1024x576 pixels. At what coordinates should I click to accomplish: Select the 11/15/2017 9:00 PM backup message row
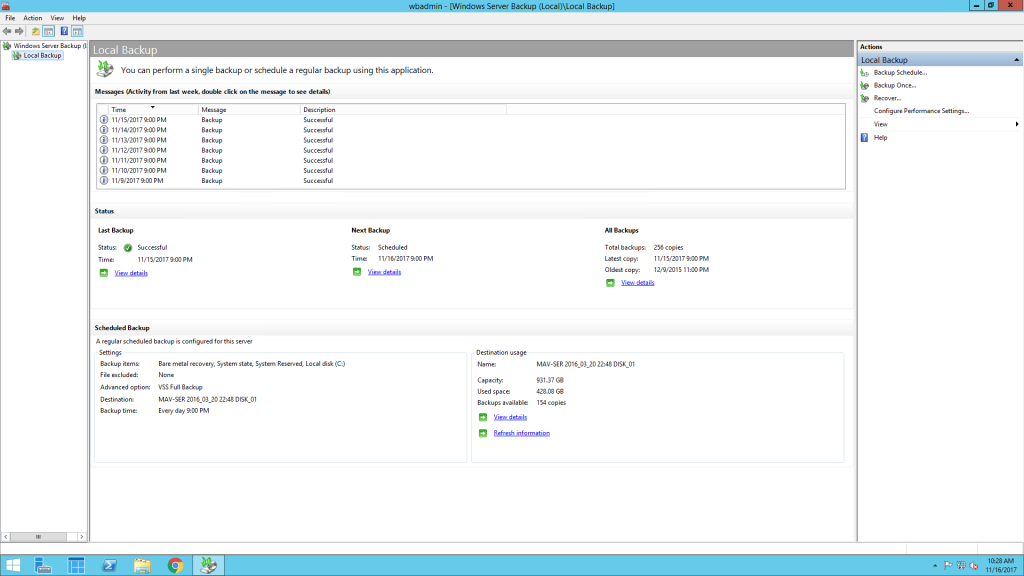[x=471, y=120]
